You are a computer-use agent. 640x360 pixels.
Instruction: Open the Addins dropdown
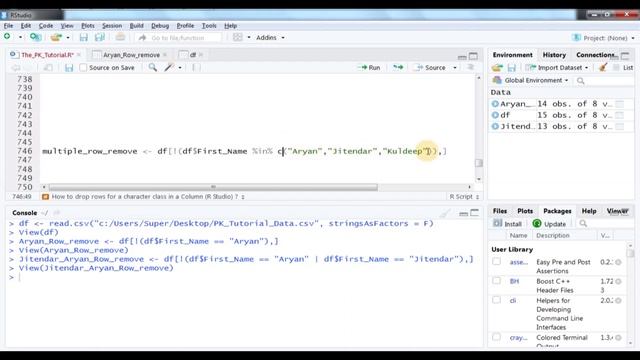pos(270,38)
